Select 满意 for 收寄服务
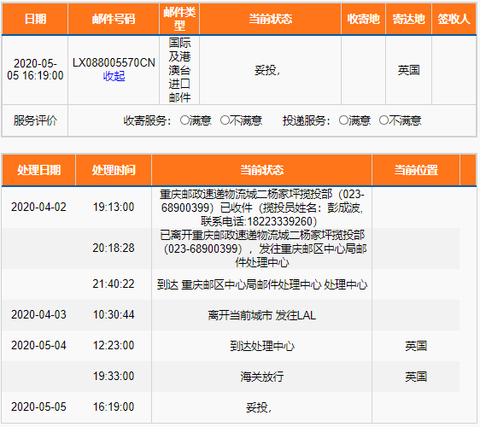 point(185,120)
